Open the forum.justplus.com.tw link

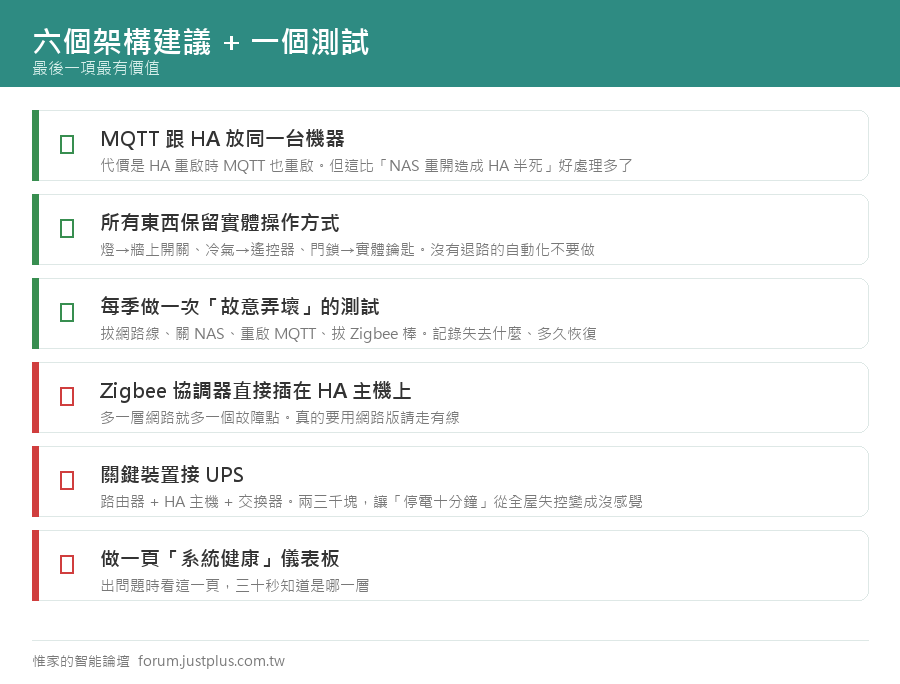pos(211,661)
